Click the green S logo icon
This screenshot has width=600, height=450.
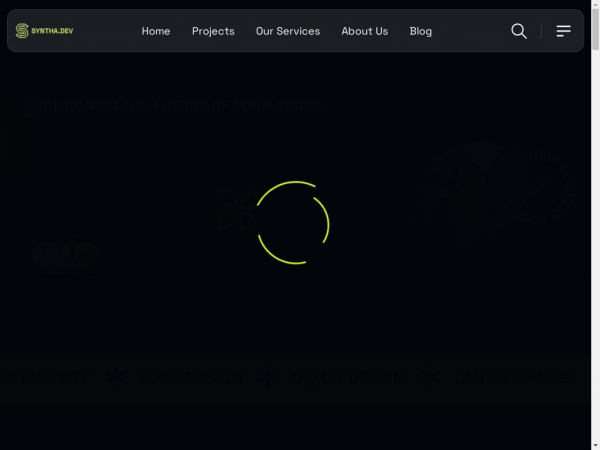(x=22, y=31)
